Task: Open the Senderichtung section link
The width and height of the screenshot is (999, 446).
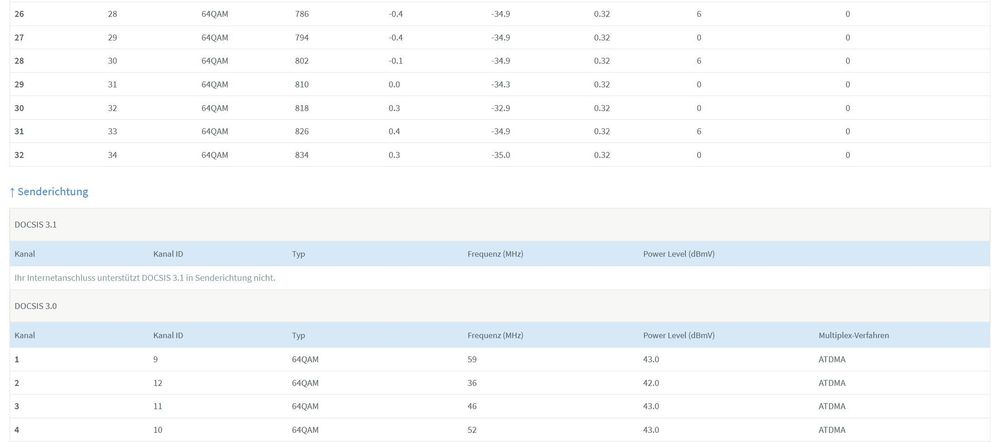Action: 49,191
